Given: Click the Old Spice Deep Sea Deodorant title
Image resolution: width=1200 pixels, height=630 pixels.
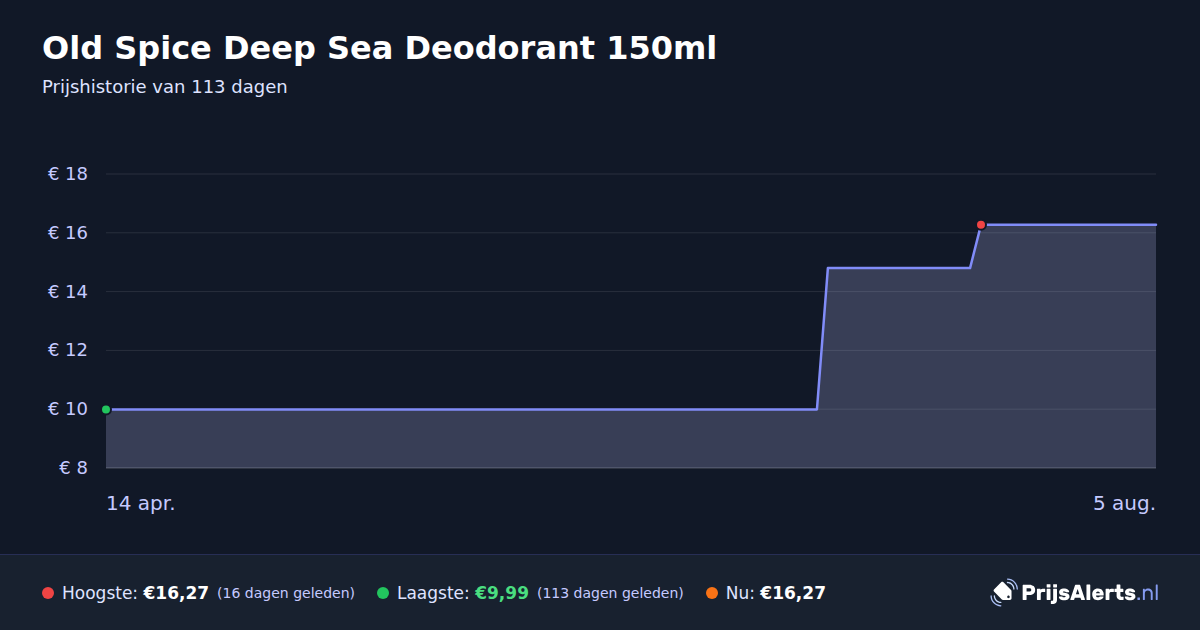Looking at the screenshot, I should point(379,48).
